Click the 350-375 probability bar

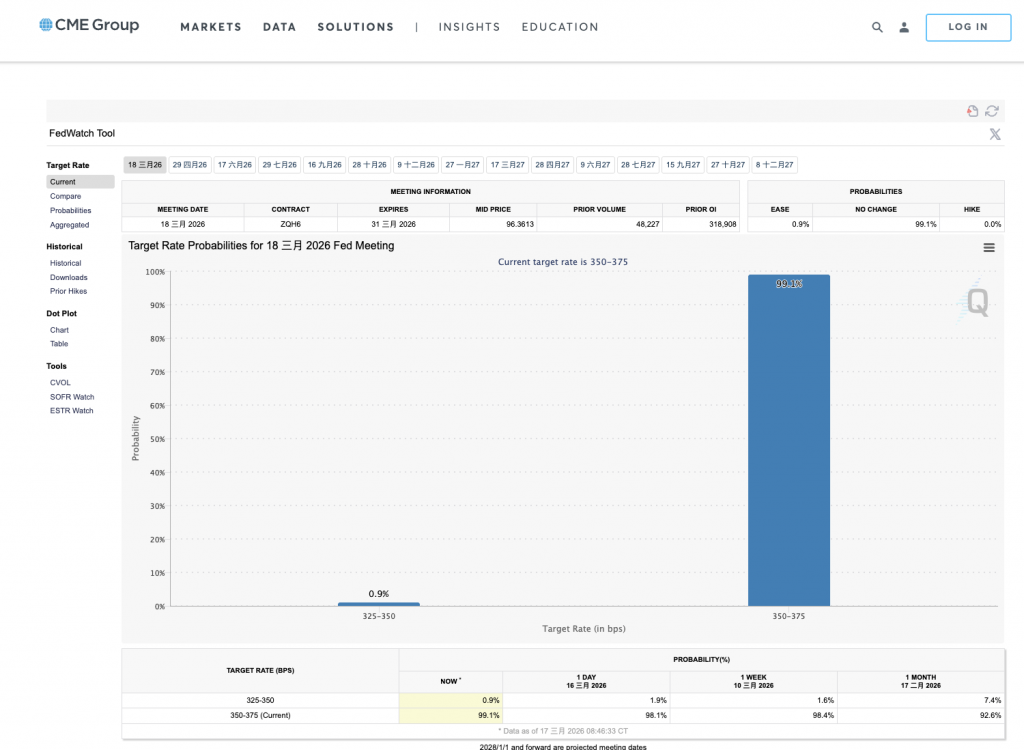[x=789, y=440]
